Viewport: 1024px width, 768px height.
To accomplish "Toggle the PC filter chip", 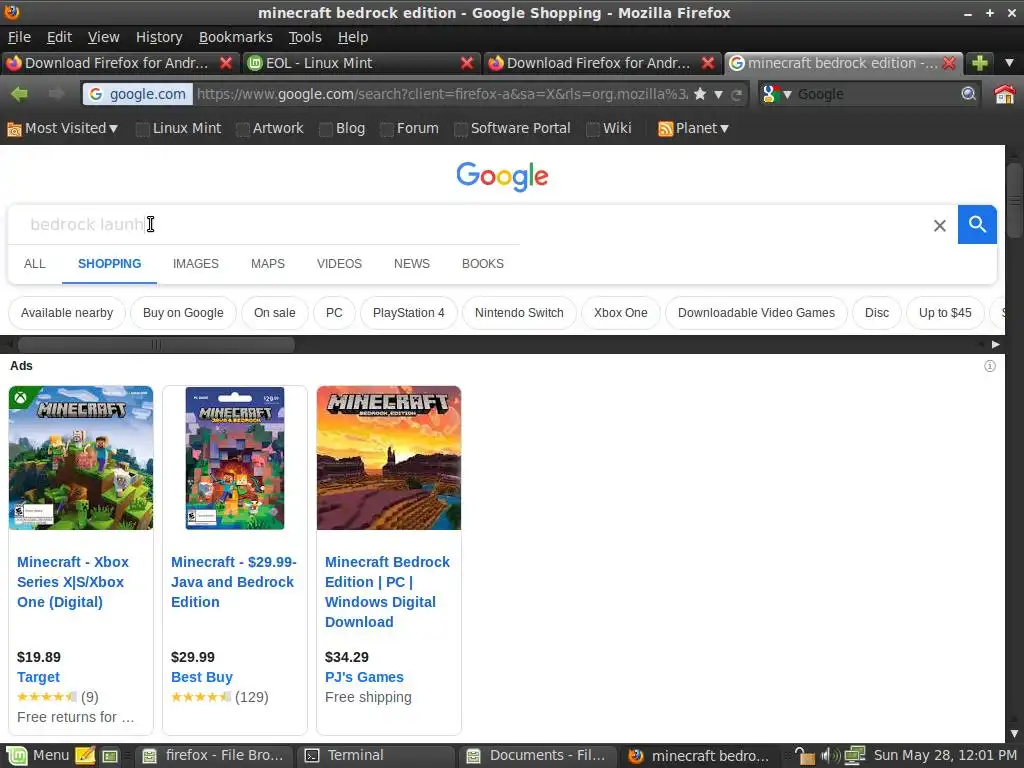I will (x=334, y=313).
